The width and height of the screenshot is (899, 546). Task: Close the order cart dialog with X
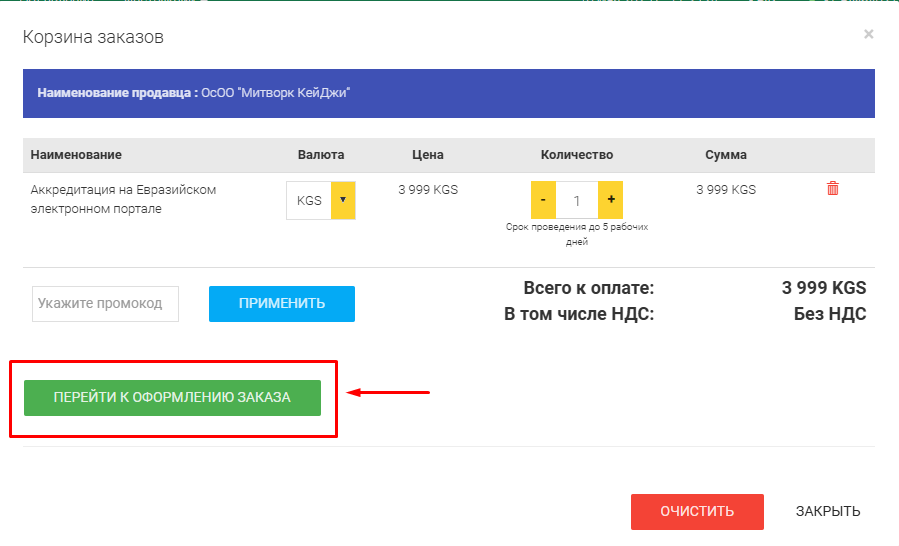click(x=869, y=34)
